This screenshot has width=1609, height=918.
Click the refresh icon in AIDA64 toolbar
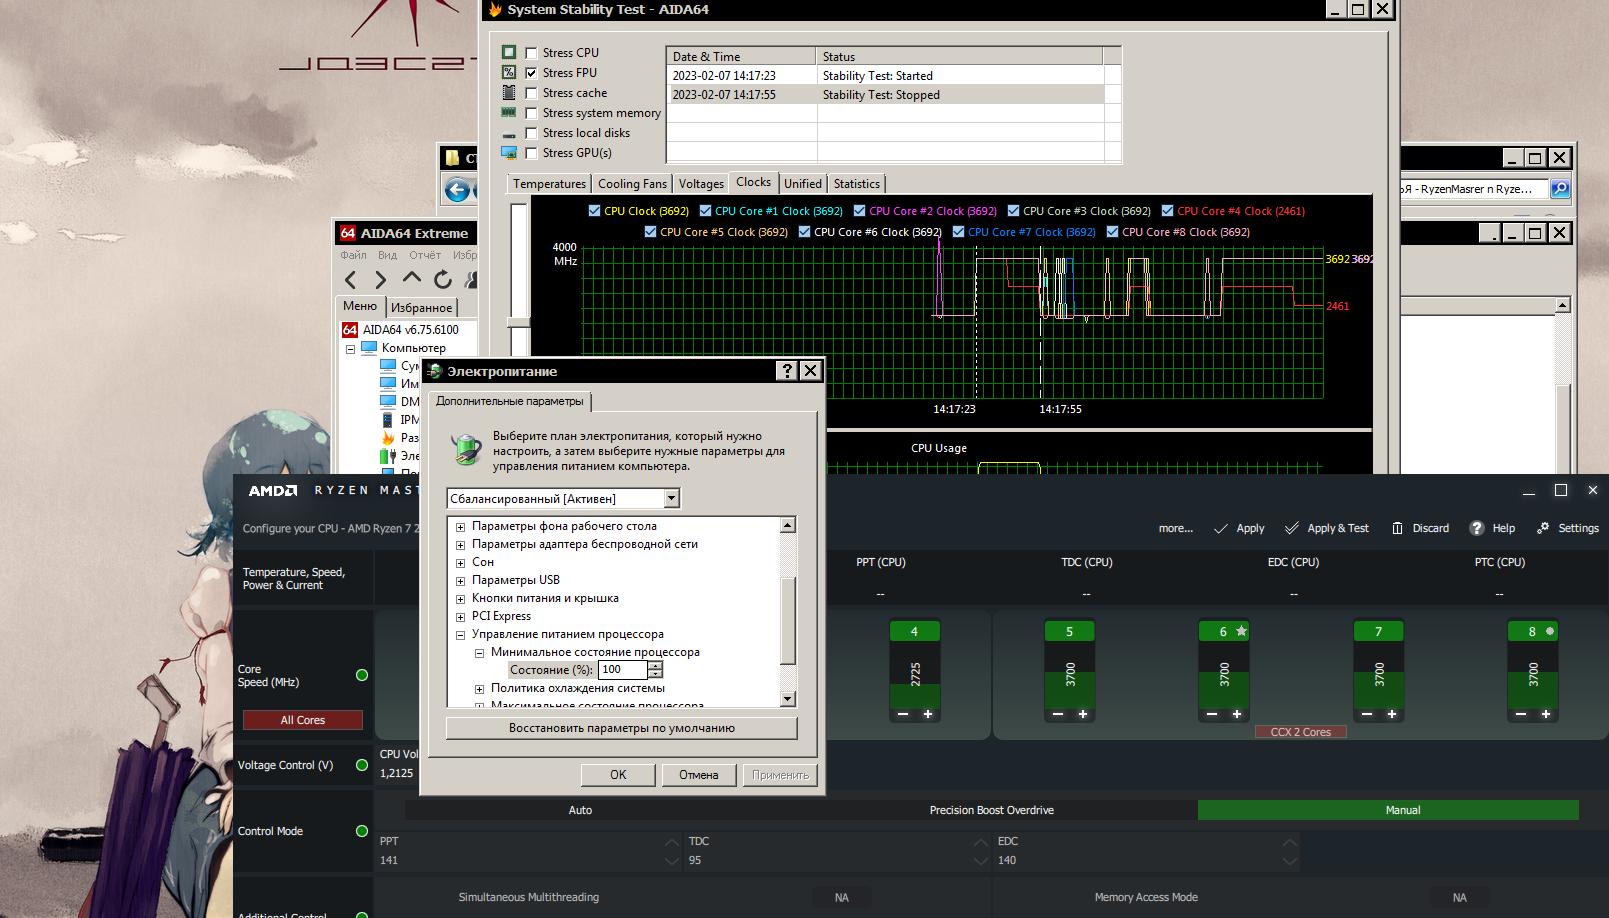(442, 280)
